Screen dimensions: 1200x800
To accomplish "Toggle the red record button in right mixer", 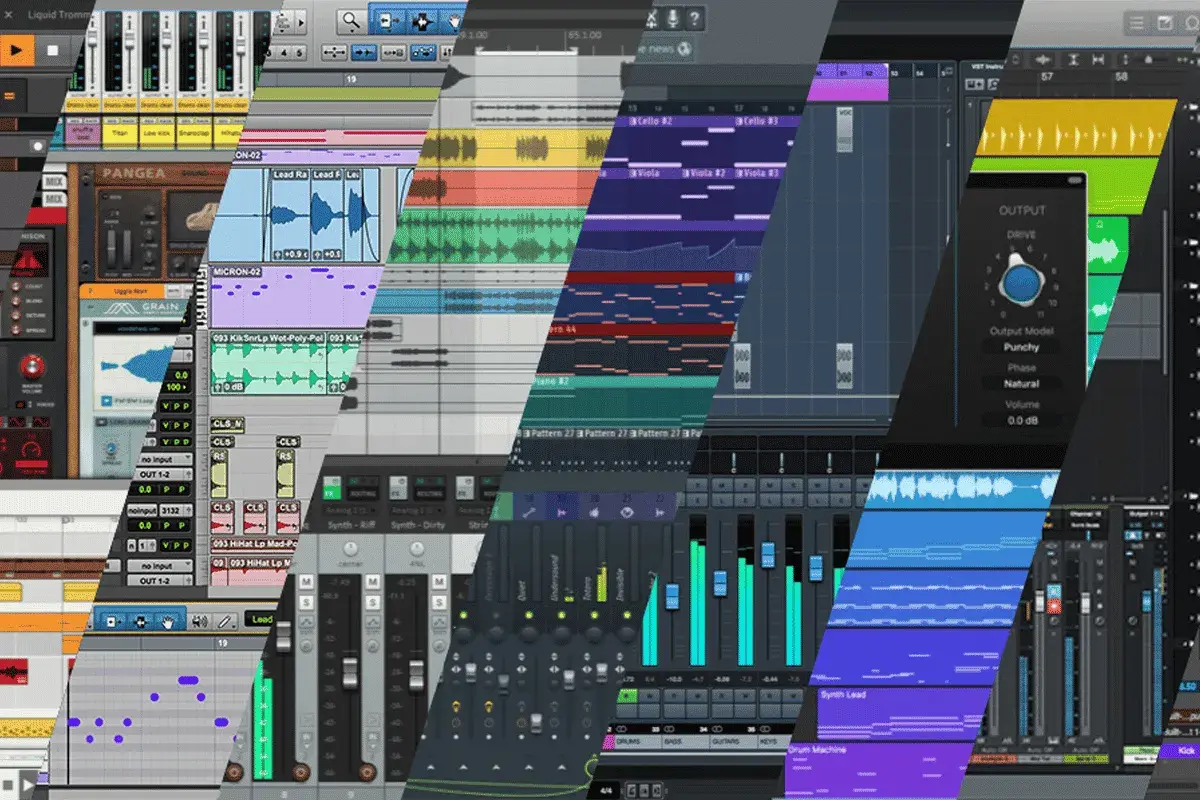I will click(x=1054, y=605).
